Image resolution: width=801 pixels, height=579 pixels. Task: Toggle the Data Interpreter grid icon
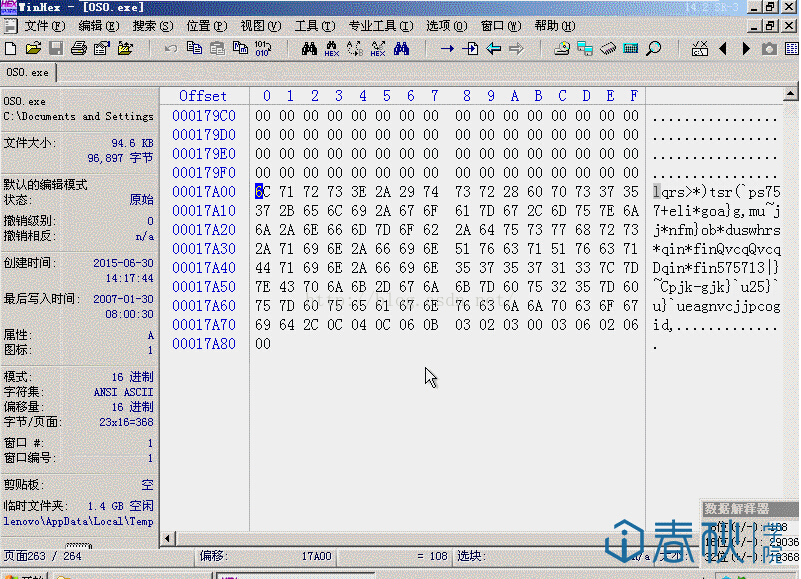click(792, 49)
